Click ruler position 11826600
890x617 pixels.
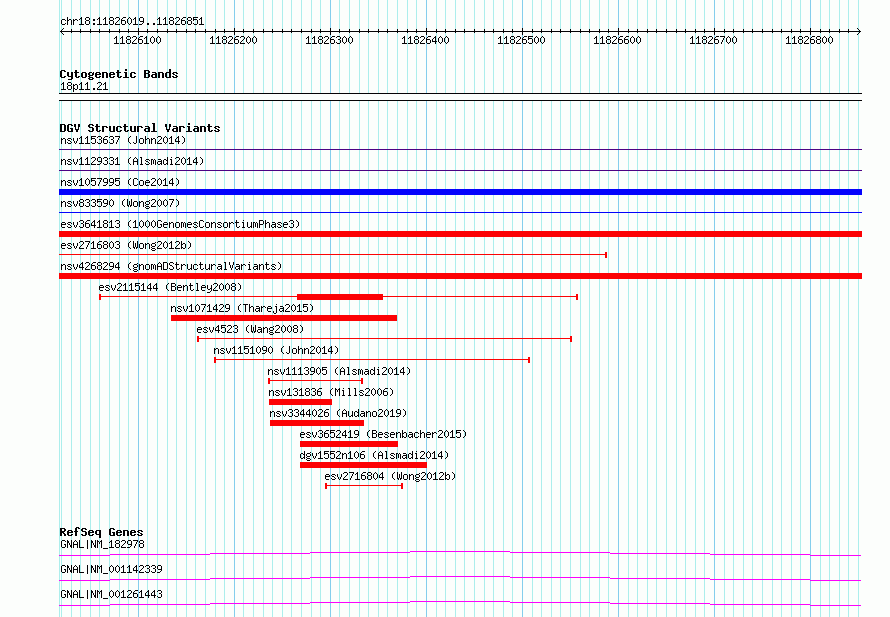(617, 40)
